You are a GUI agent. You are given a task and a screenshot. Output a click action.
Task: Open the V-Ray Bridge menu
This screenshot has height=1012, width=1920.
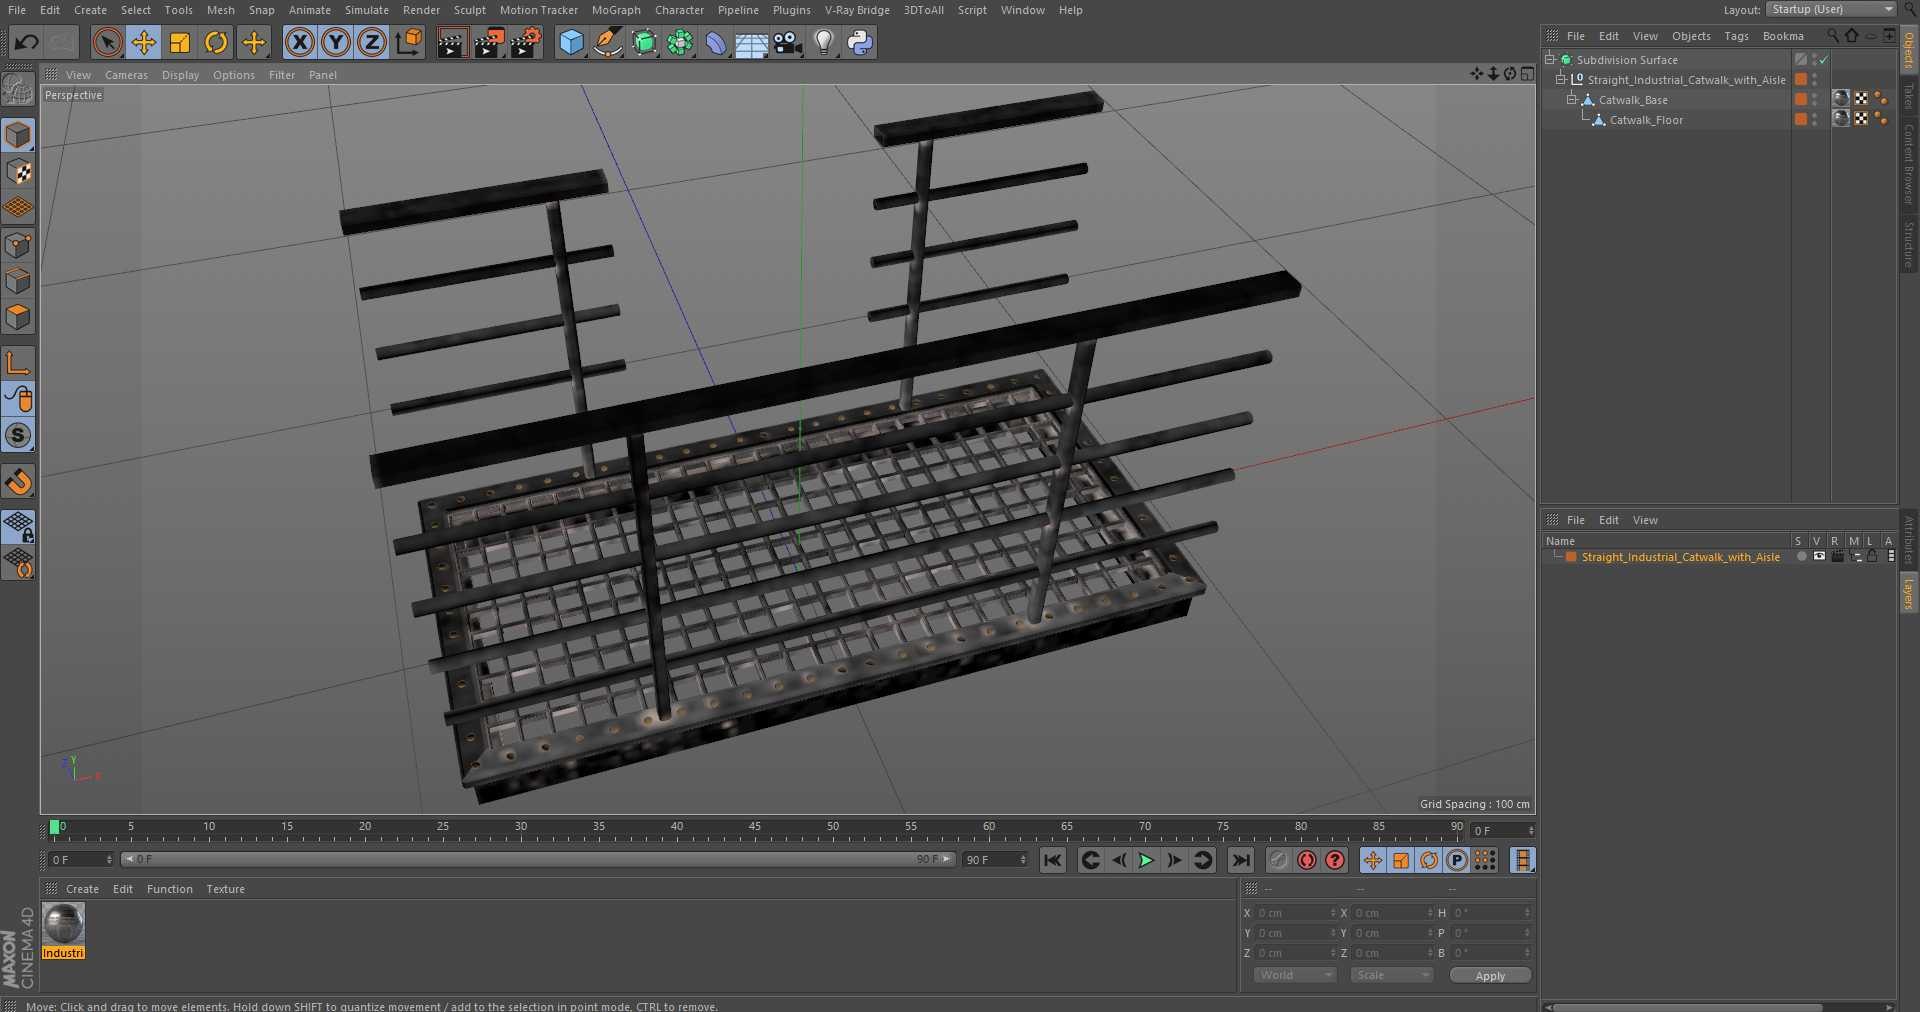[x=857, y=10]
